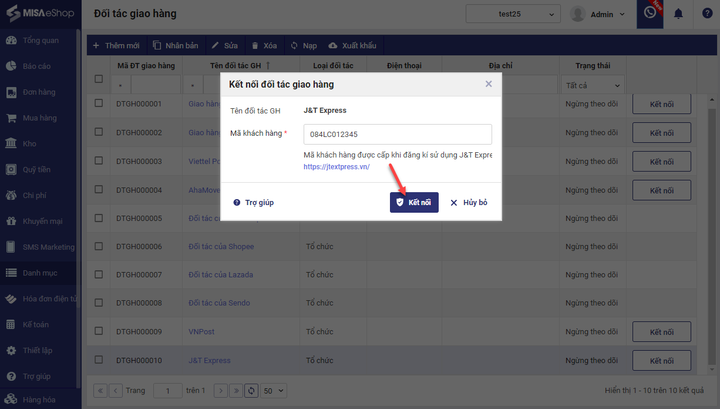Open the Trạng thái Tất cả filter
The width and height of the screenshot is (720, 409).
click(x=591, y=86)
